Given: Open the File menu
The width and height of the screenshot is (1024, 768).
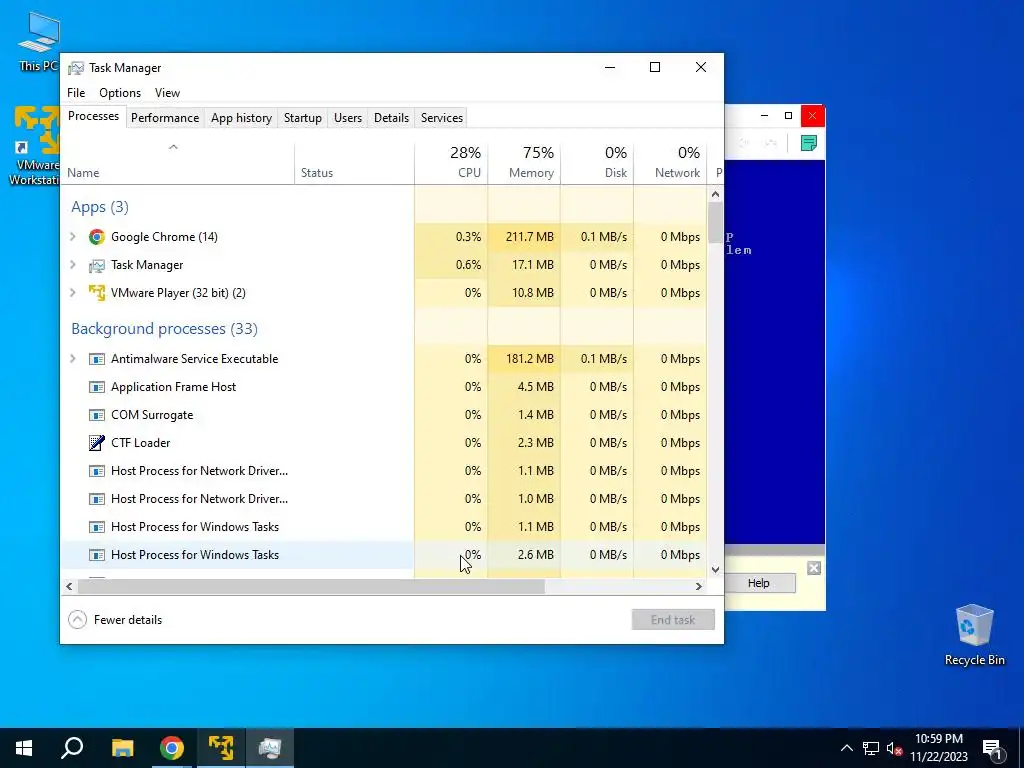Looking at the screenshot, I should pos(76,93).
